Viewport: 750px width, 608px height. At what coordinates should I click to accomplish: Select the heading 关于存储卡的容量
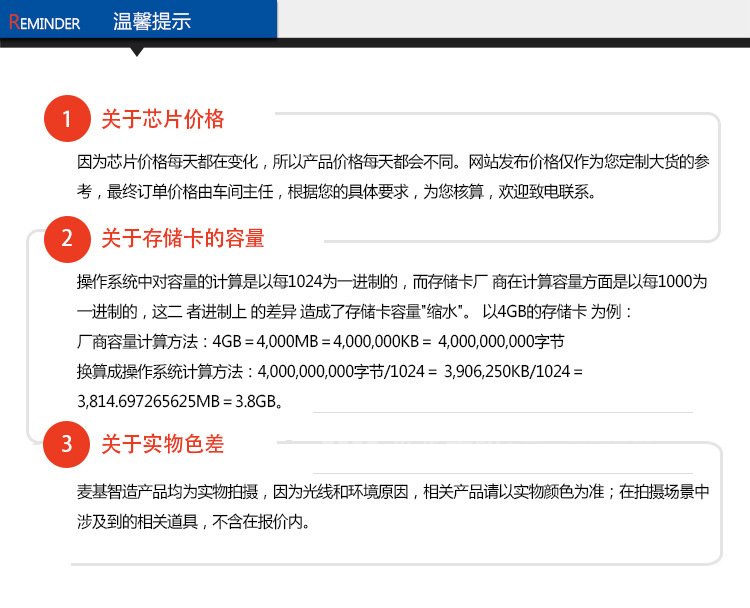[183, 238]
